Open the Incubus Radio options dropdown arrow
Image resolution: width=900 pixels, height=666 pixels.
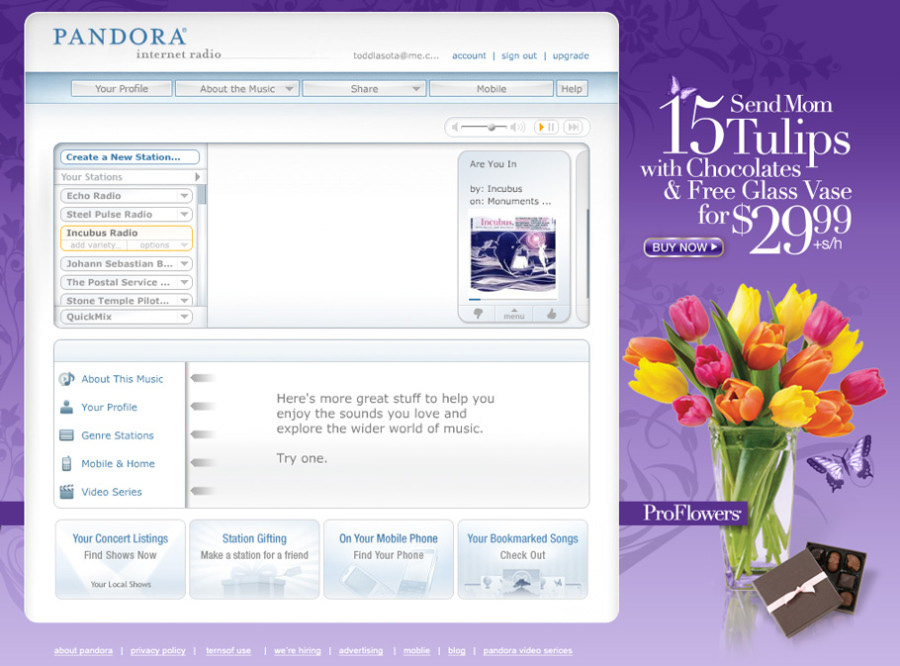(x=184, y=245)
